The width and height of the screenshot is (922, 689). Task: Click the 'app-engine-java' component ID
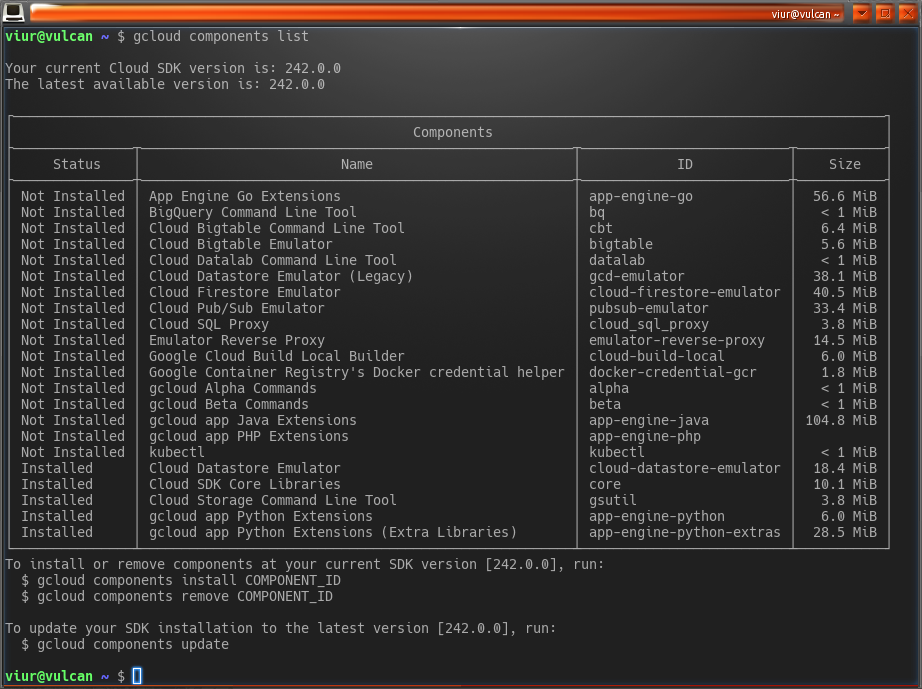pos(649,420)
